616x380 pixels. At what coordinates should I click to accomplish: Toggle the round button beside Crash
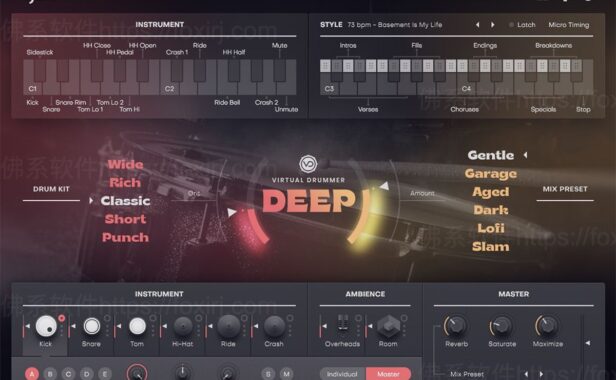(290, 318)
